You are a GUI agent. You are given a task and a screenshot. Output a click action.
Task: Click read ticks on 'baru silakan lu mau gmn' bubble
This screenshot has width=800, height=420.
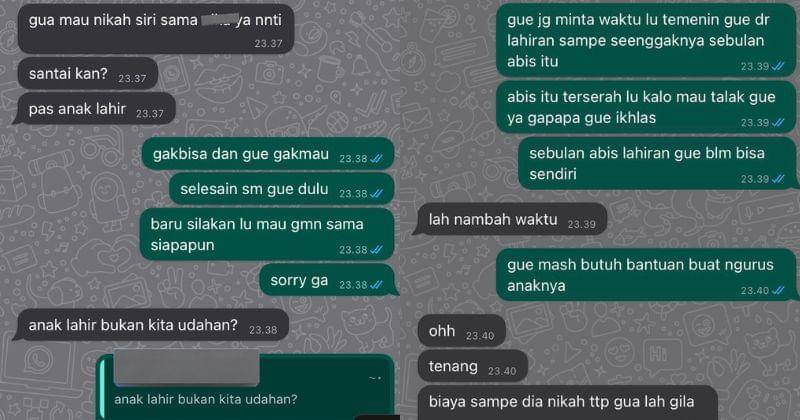tap(376, 250)
